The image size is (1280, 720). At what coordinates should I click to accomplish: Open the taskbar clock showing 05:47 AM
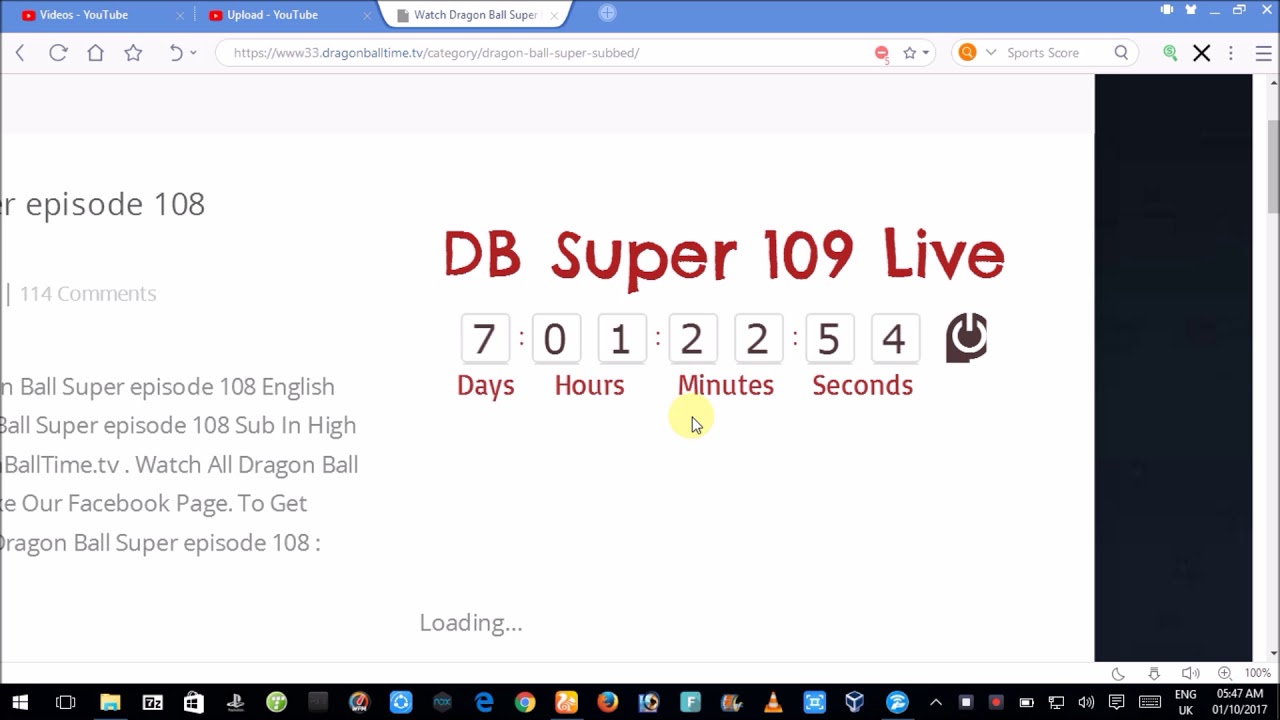[1239, 702]
